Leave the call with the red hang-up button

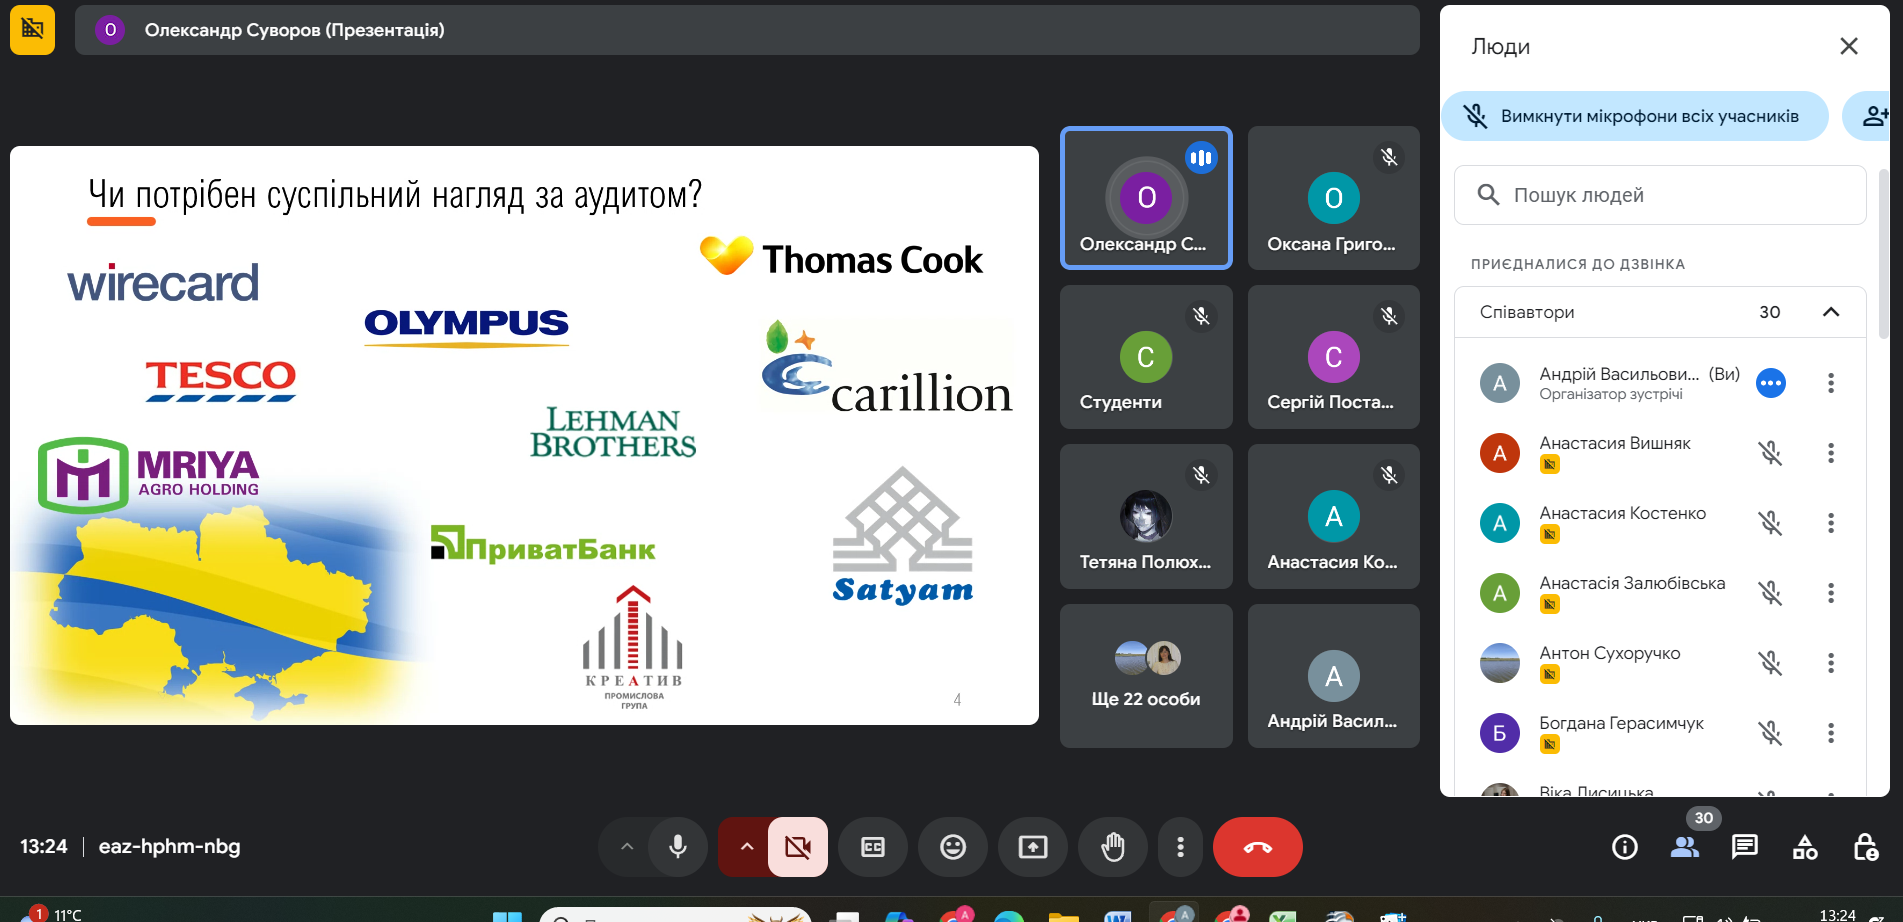click(1258, 847)
